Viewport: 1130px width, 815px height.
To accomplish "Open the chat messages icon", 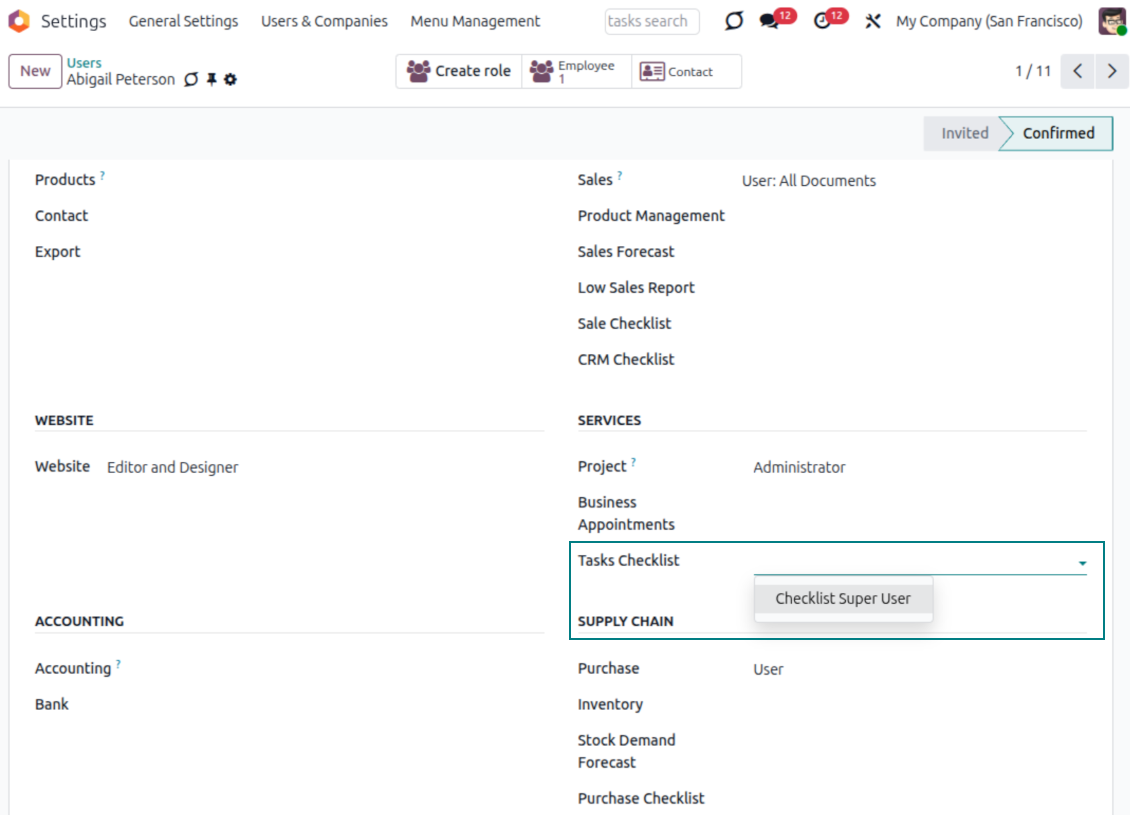I will click(768, 21).
